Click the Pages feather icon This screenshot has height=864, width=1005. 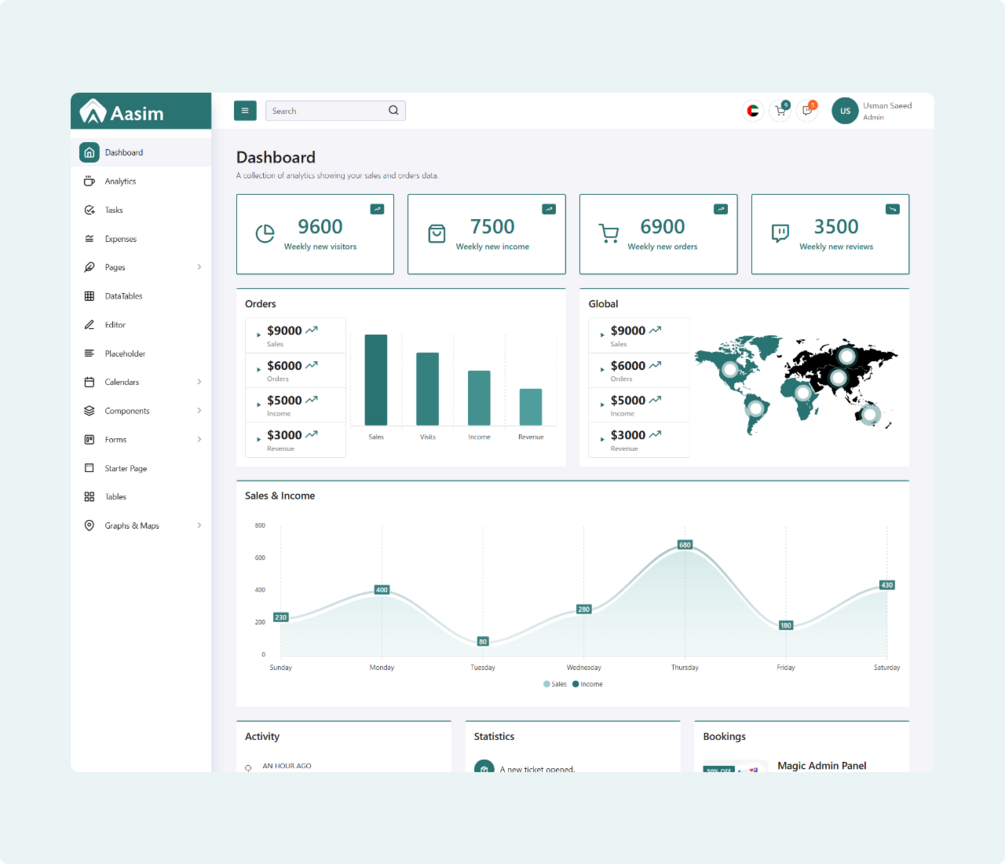tap(89, 267)
